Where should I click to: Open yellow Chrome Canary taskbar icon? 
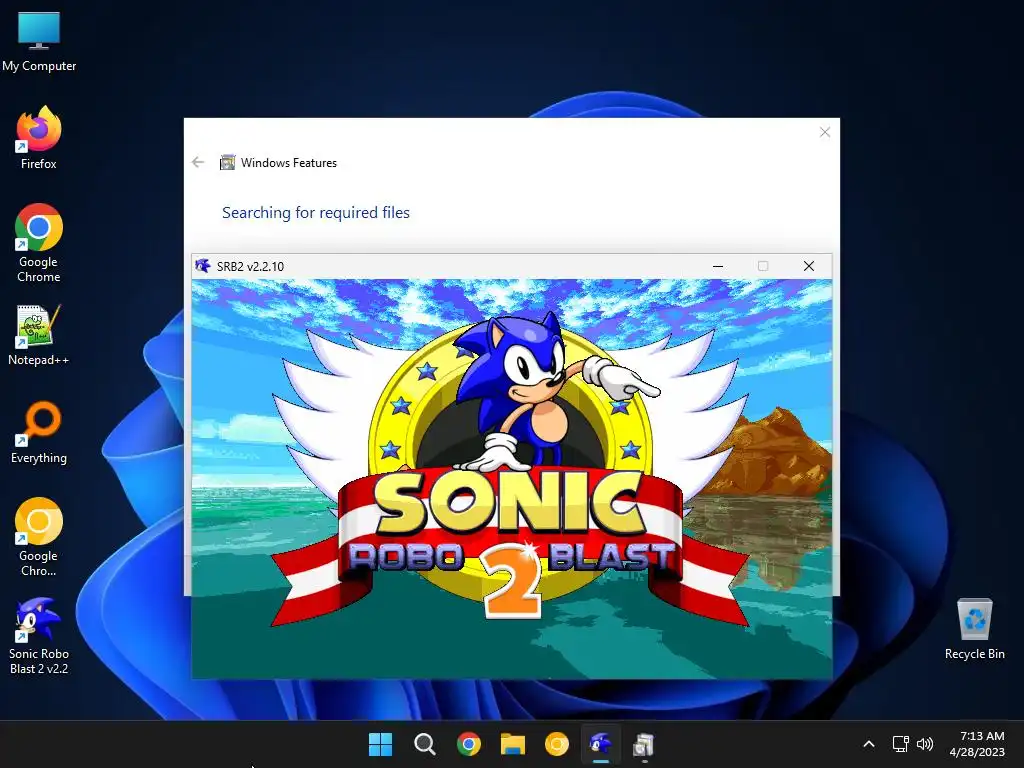pyautogui.click(x=556, y=744)
